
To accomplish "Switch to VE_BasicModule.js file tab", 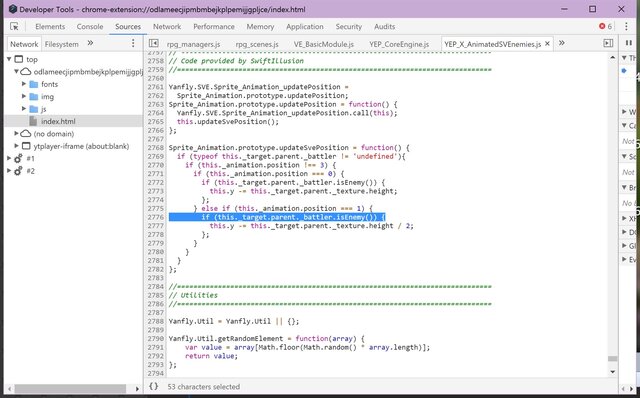I will tap(324, 44).
